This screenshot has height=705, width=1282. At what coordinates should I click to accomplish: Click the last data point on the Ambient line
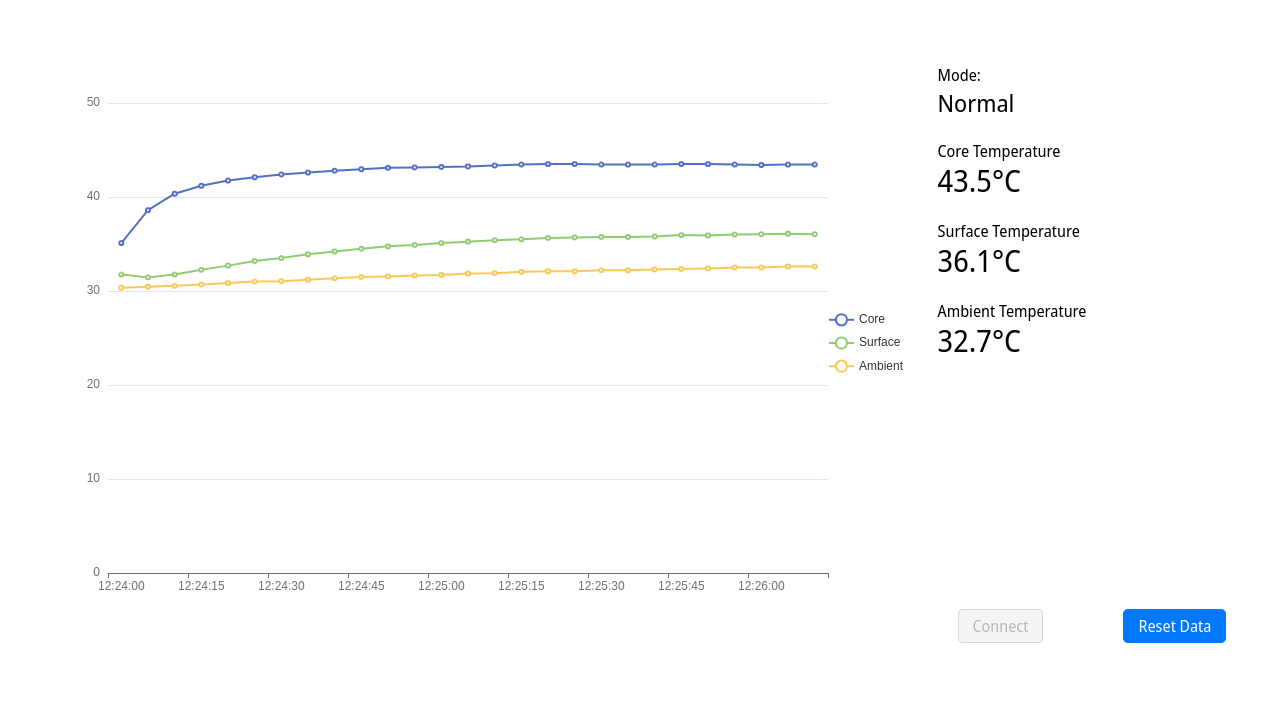coord(816,266)
